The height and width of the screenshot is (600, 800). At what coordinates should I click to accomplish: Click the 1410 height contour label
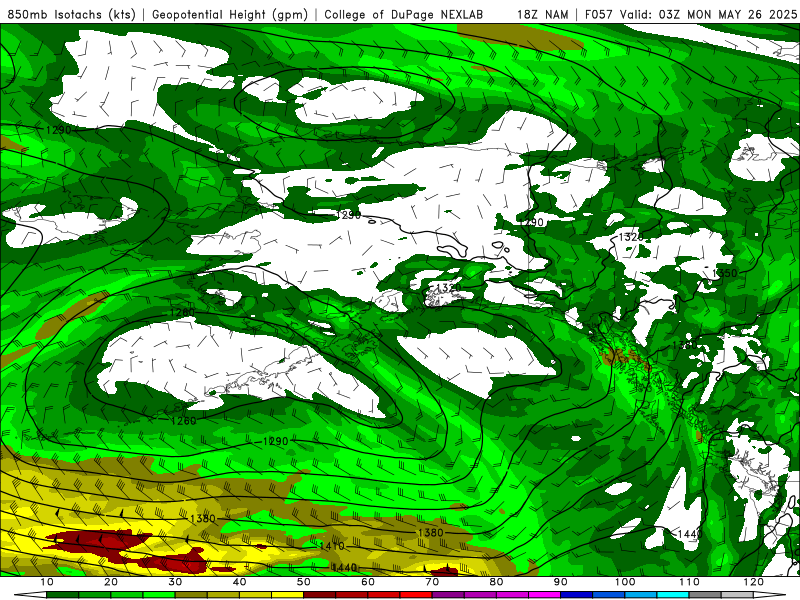point(332,546)
